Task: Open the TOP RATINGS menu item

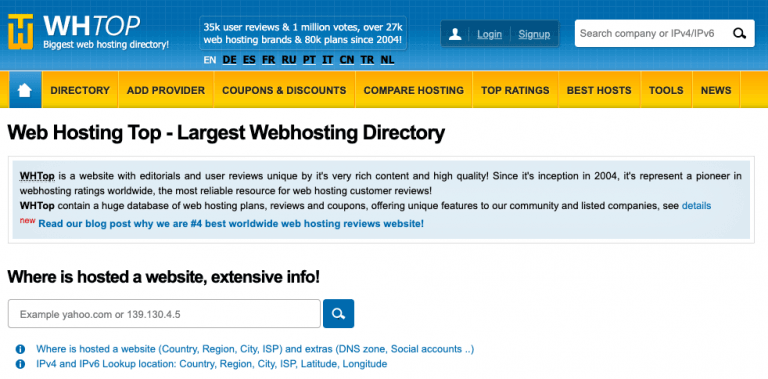Action: point(515,90)
